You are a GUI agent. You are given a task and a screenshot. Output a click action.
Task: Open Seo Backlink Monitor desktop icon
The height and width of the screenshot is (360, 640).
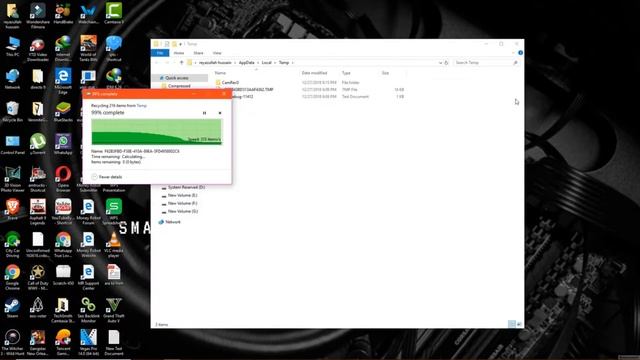pyautogui.click(x=88, y=310)
